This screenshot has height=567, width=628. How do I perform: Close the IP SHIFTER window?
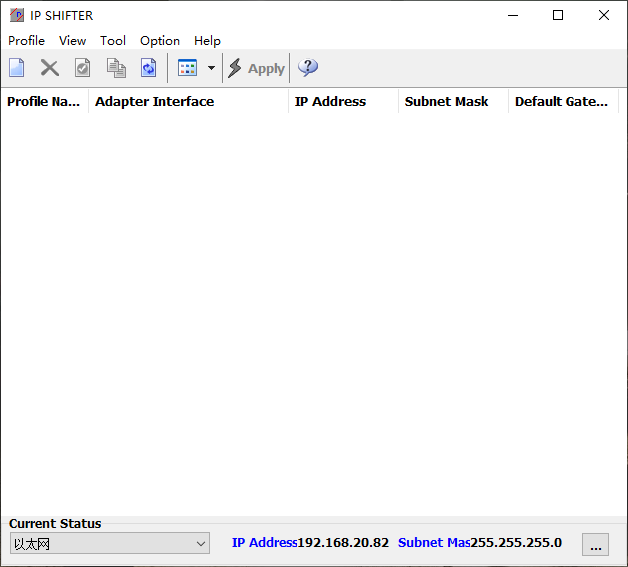[604, 15]
